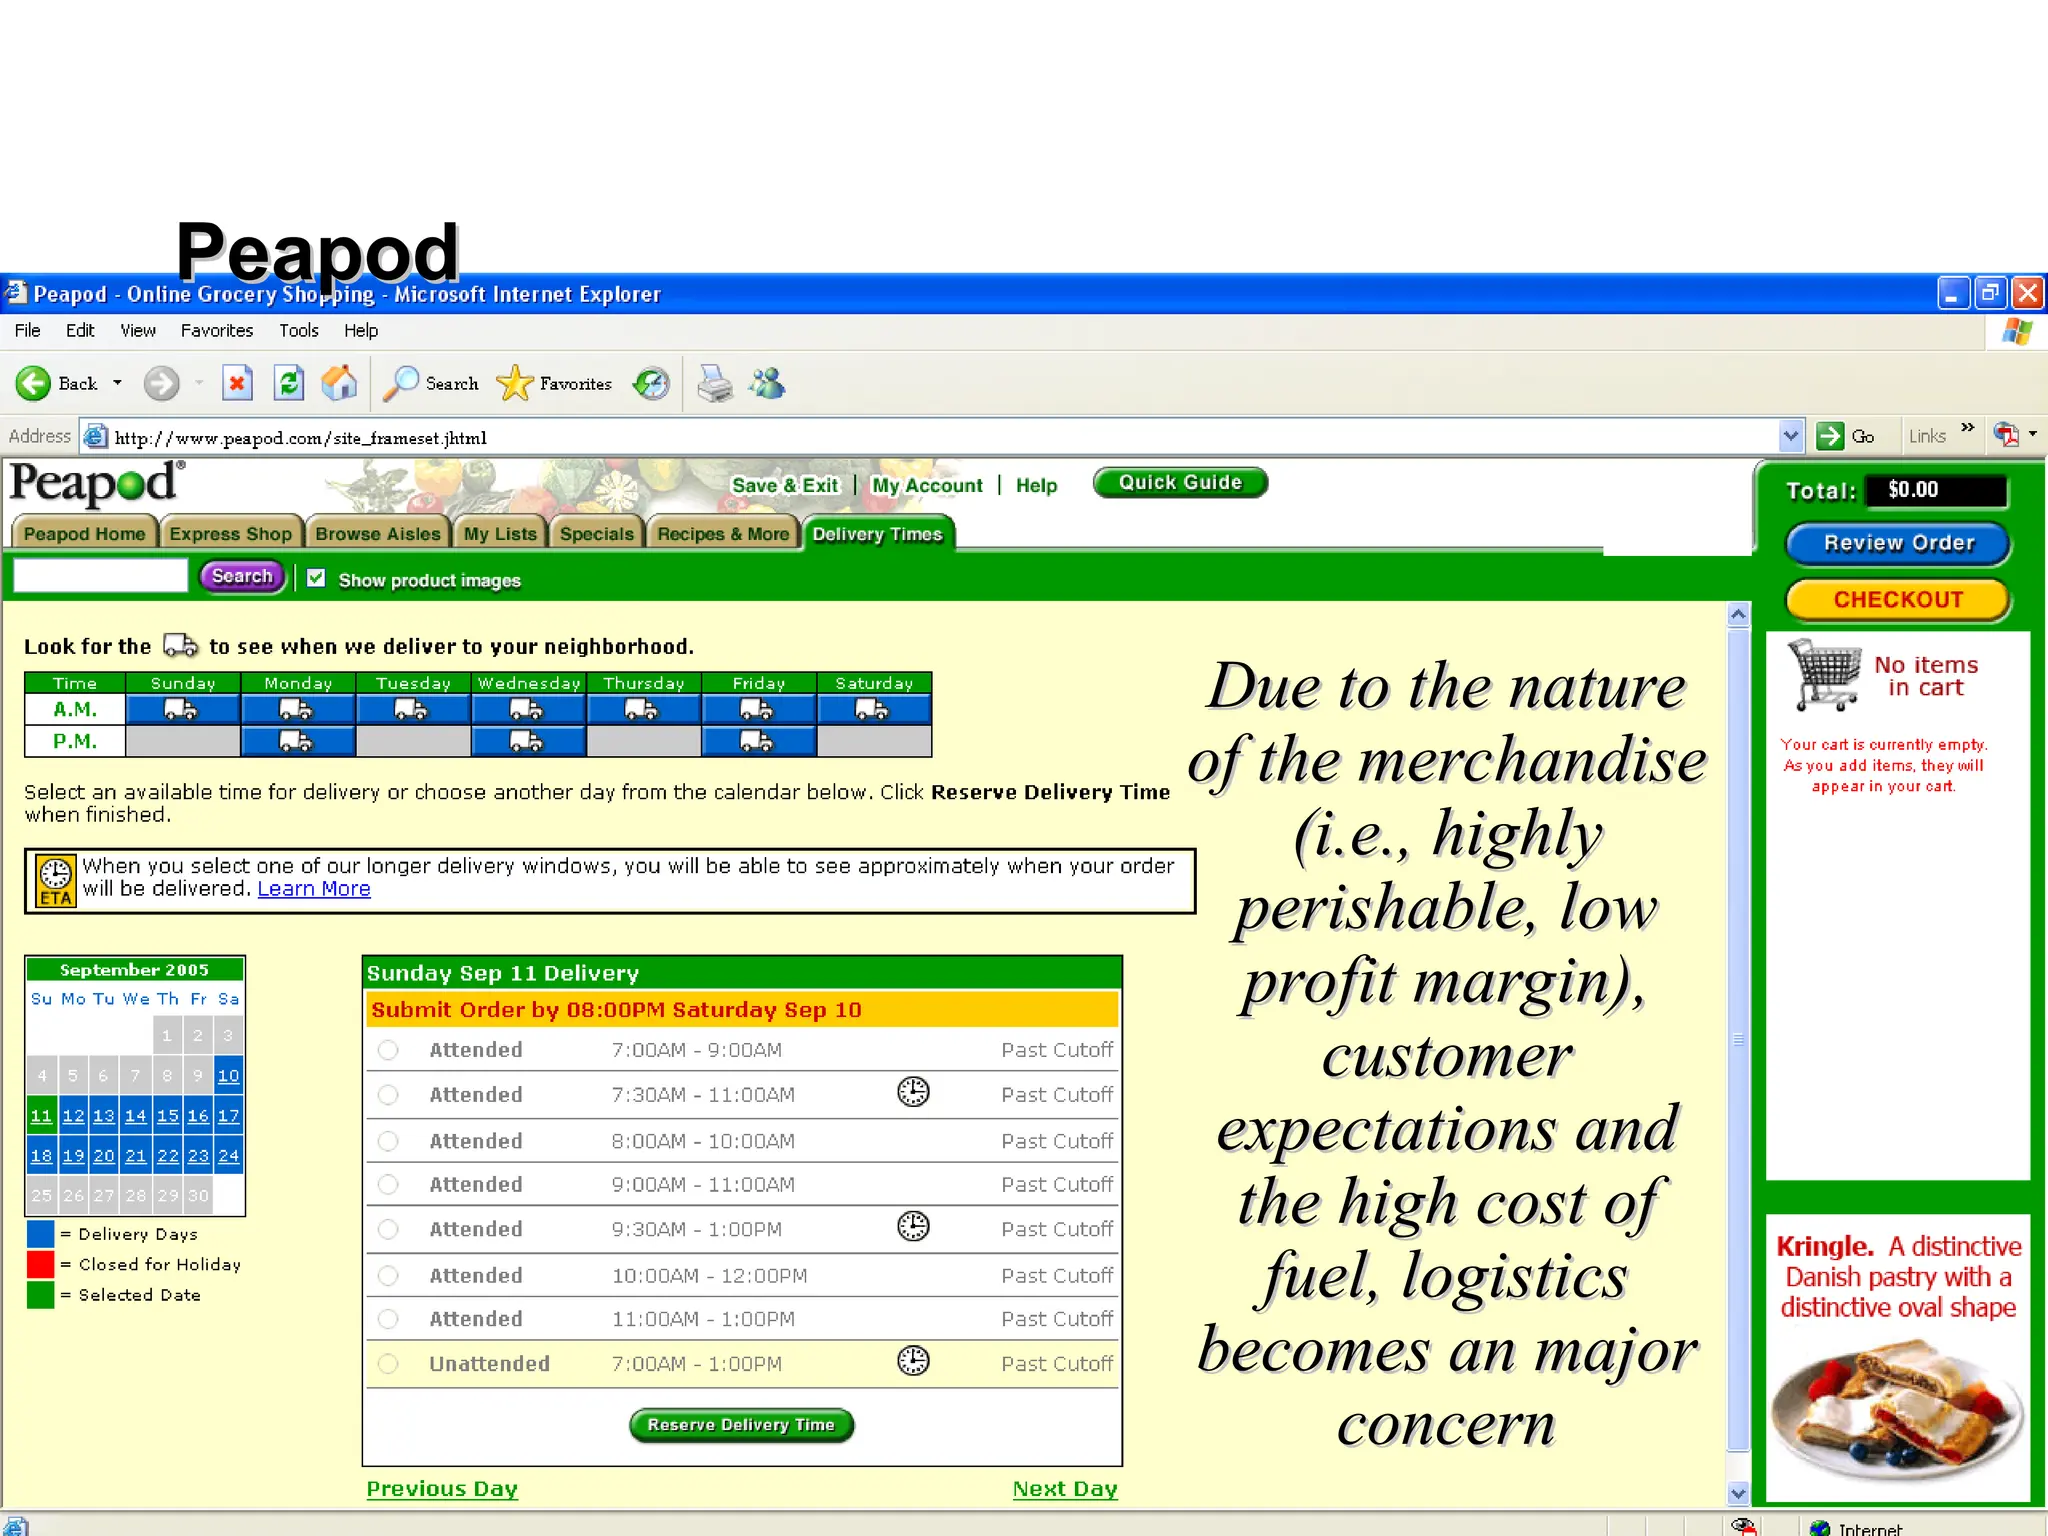Image resolution: width=2048 pixels, height=1536 pixels.
Task: Select the Unattended 7:00AM - 1:00PM radio button
Action: pyautogui.click(x=388, y=1363)
